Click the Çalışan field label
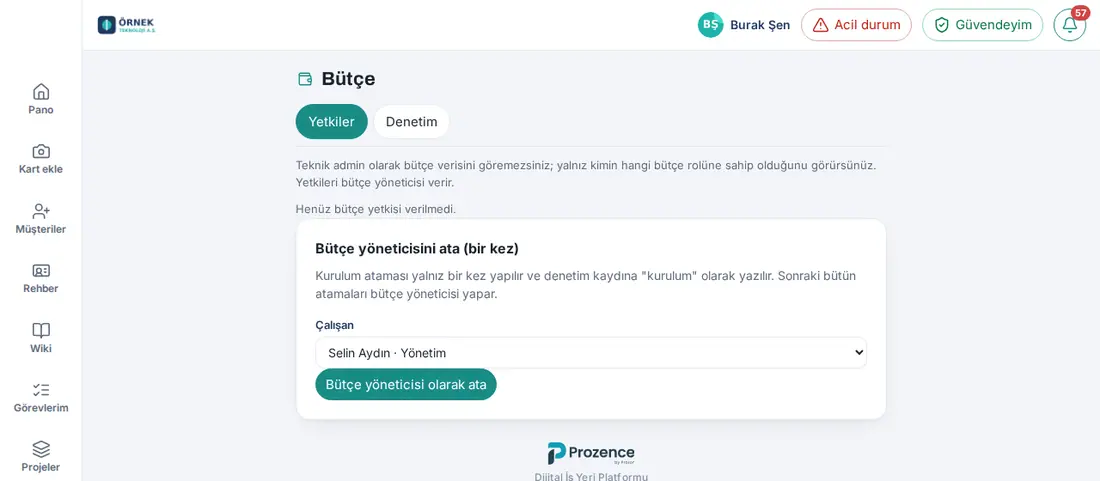 pos(335,325)
